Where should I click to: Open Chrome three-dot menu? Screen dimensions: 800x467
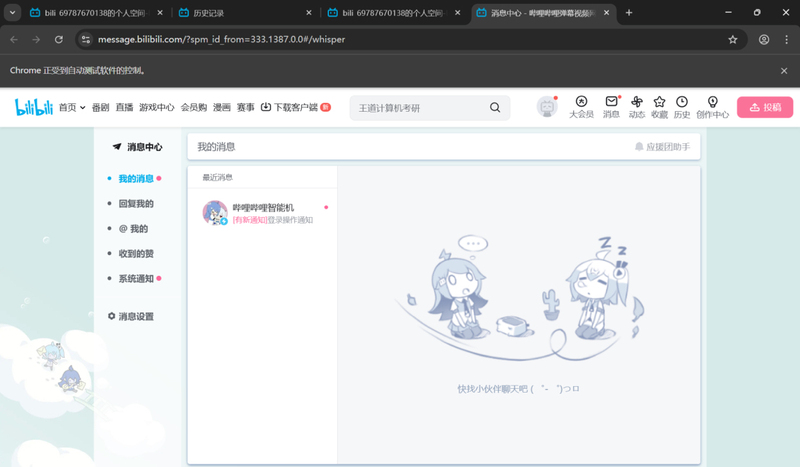coord(786,39)
